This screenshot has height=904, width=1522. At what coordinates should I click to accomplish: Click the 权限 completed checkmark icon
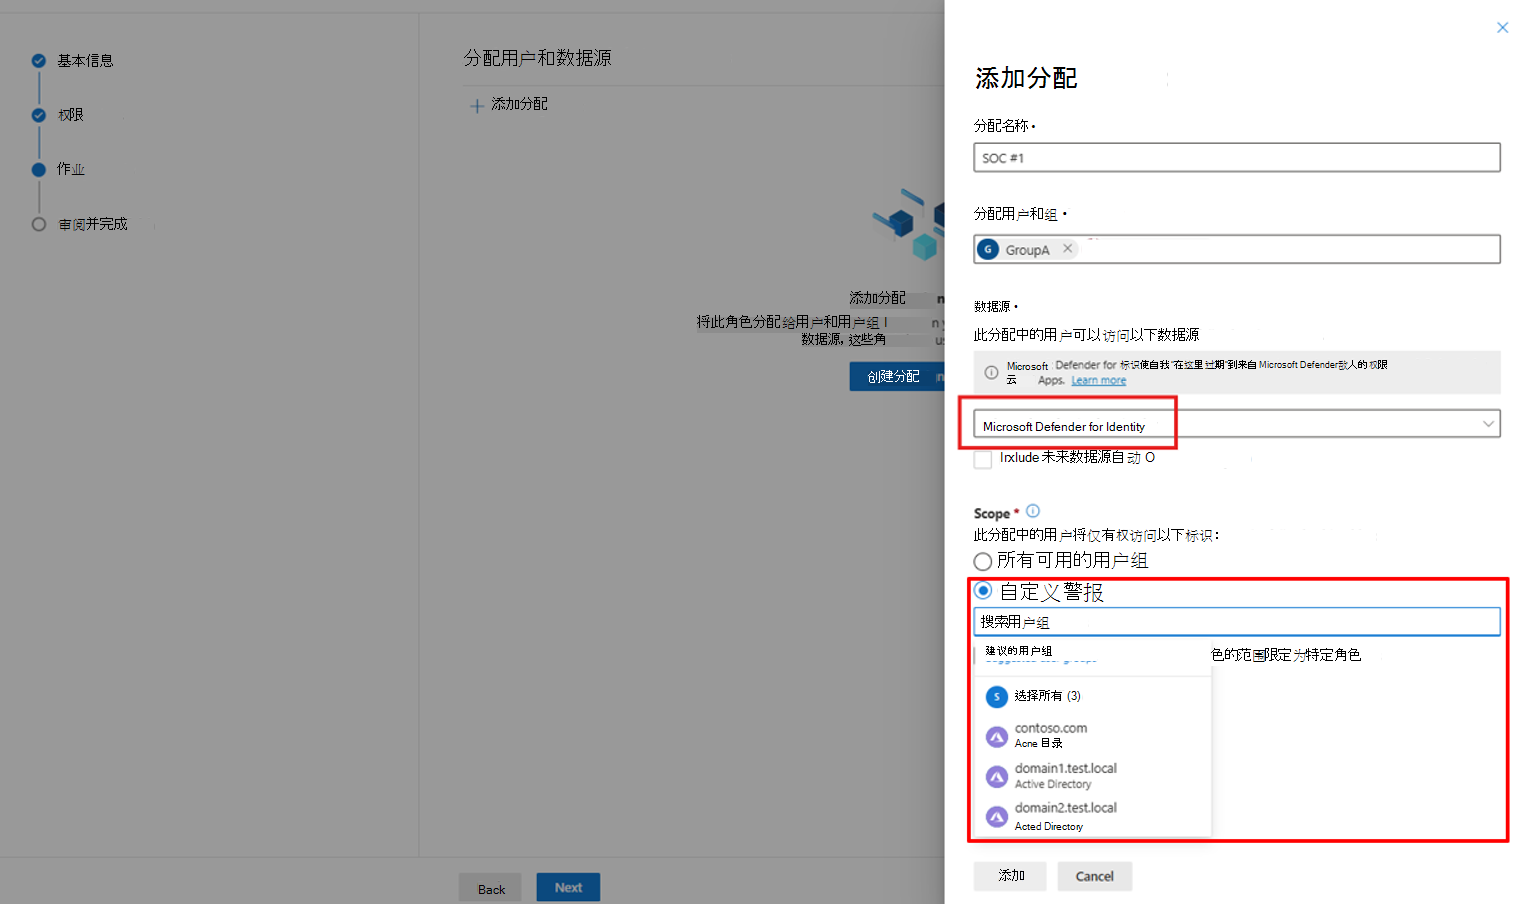[39, 115]
